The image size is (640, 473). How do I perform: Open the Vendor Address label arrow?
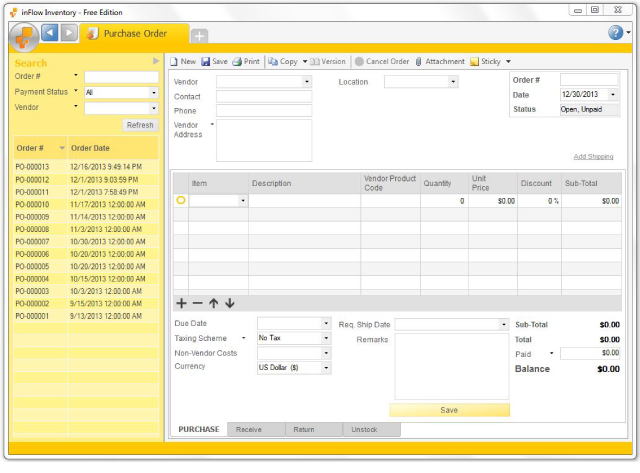(x=212, y=124)
